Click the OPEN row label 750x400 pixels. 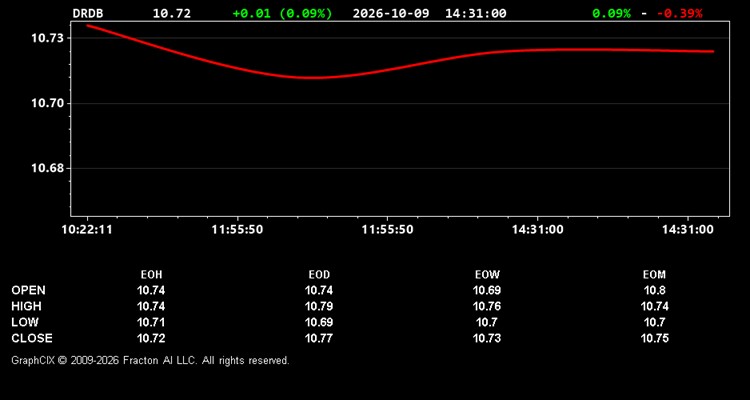click(x=29, y=290)
